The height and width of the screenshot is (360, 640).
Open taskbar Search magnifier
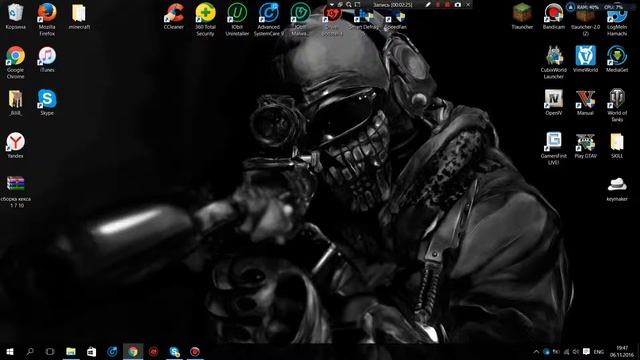[x=30, y=351]
